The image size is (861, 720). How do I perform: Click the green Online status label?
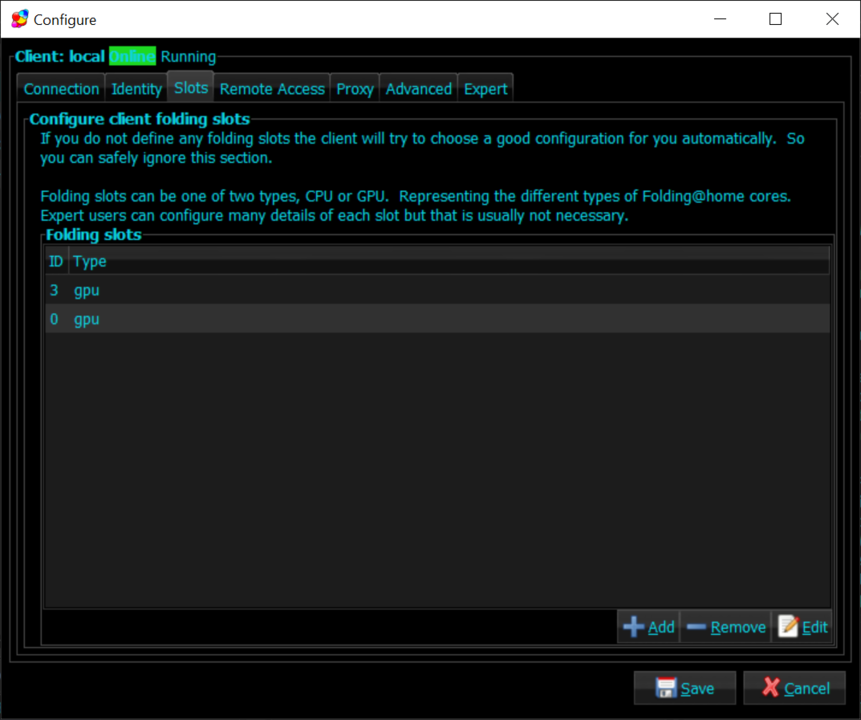[x=132, y=57]
